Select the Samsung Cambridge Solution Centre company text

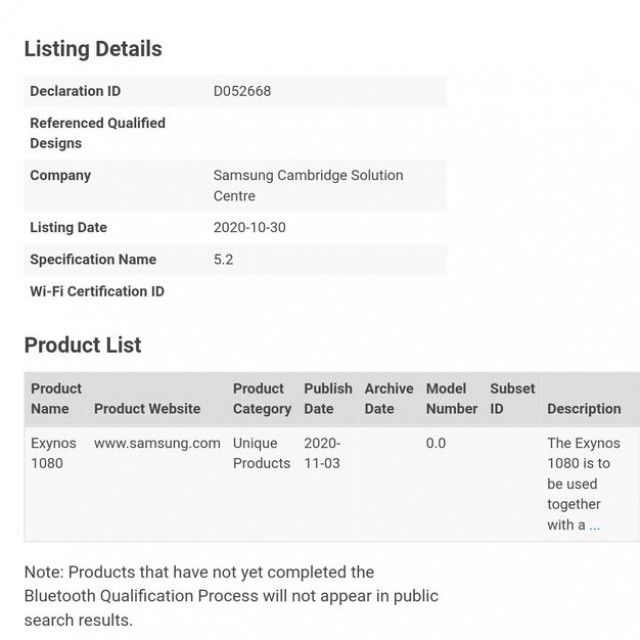pos(308,185)
